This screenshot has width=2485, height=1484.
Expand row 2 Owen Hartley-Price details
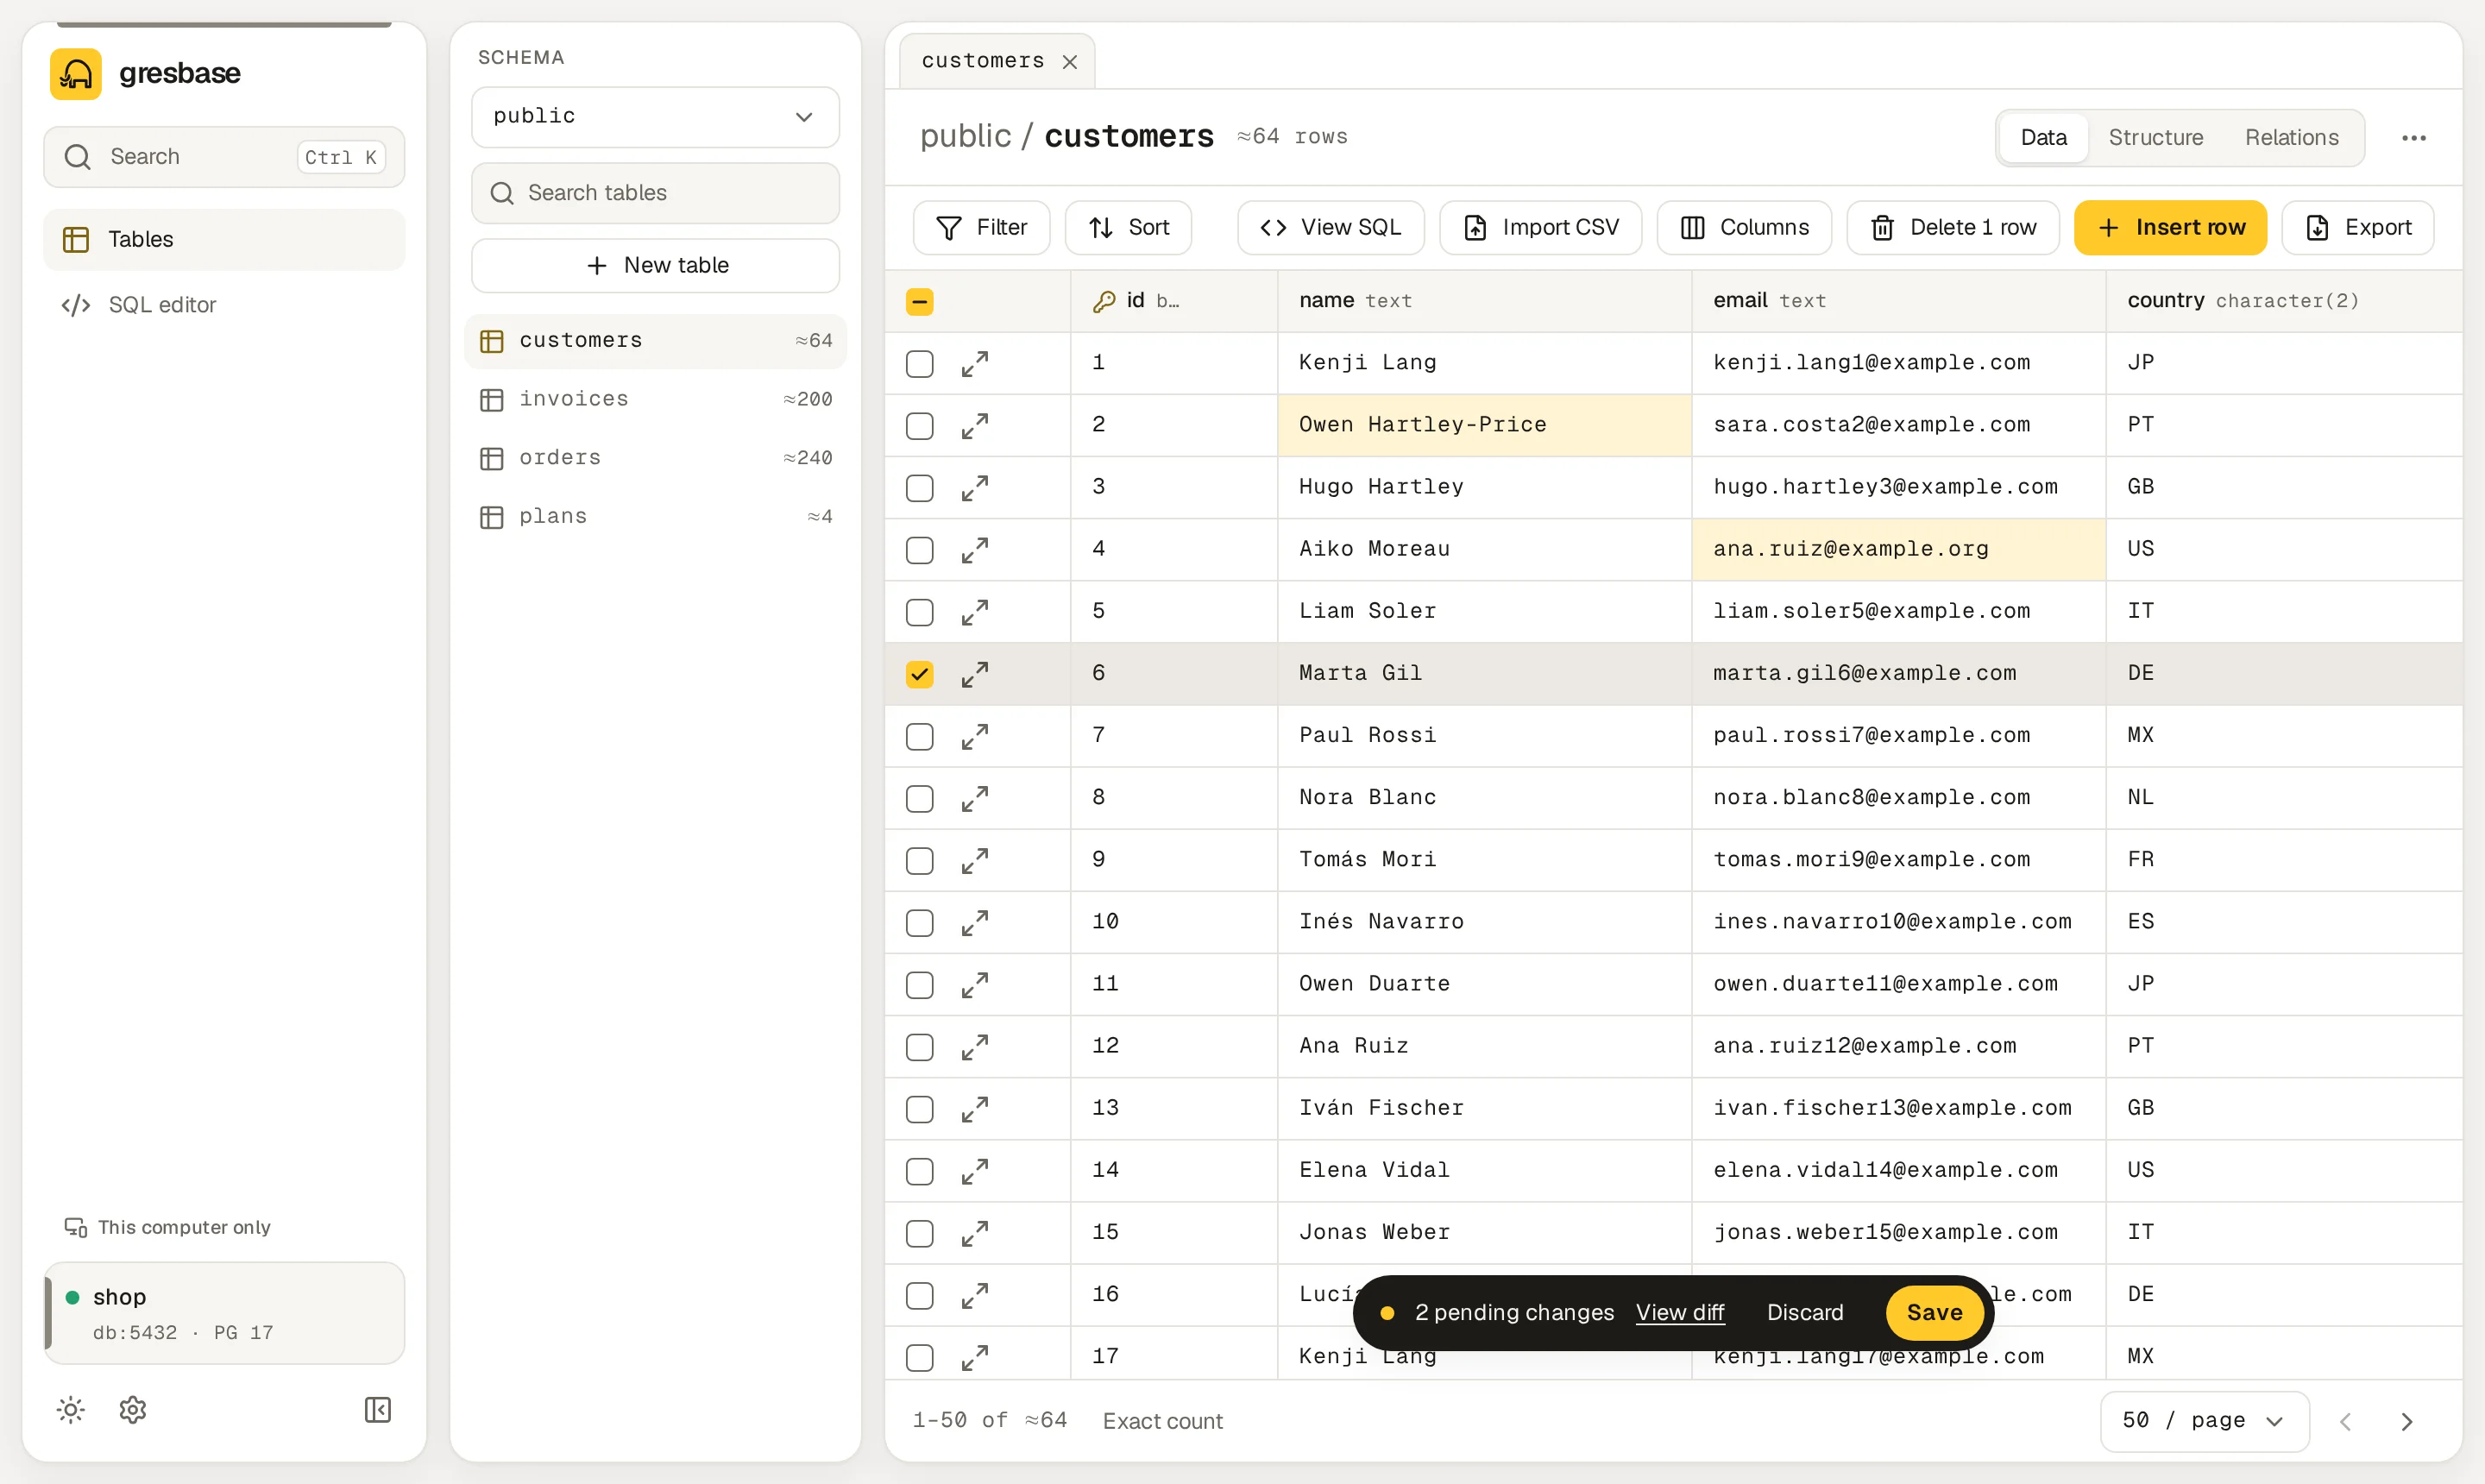point(975,426)
